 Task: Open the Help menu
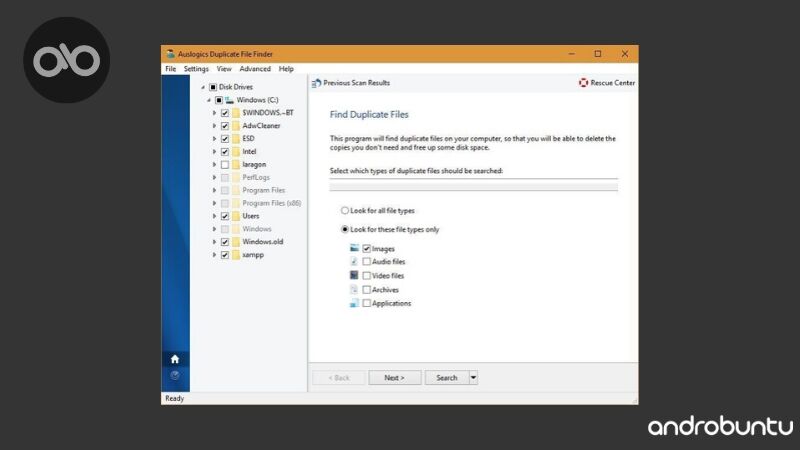click(x=286, y=68)
